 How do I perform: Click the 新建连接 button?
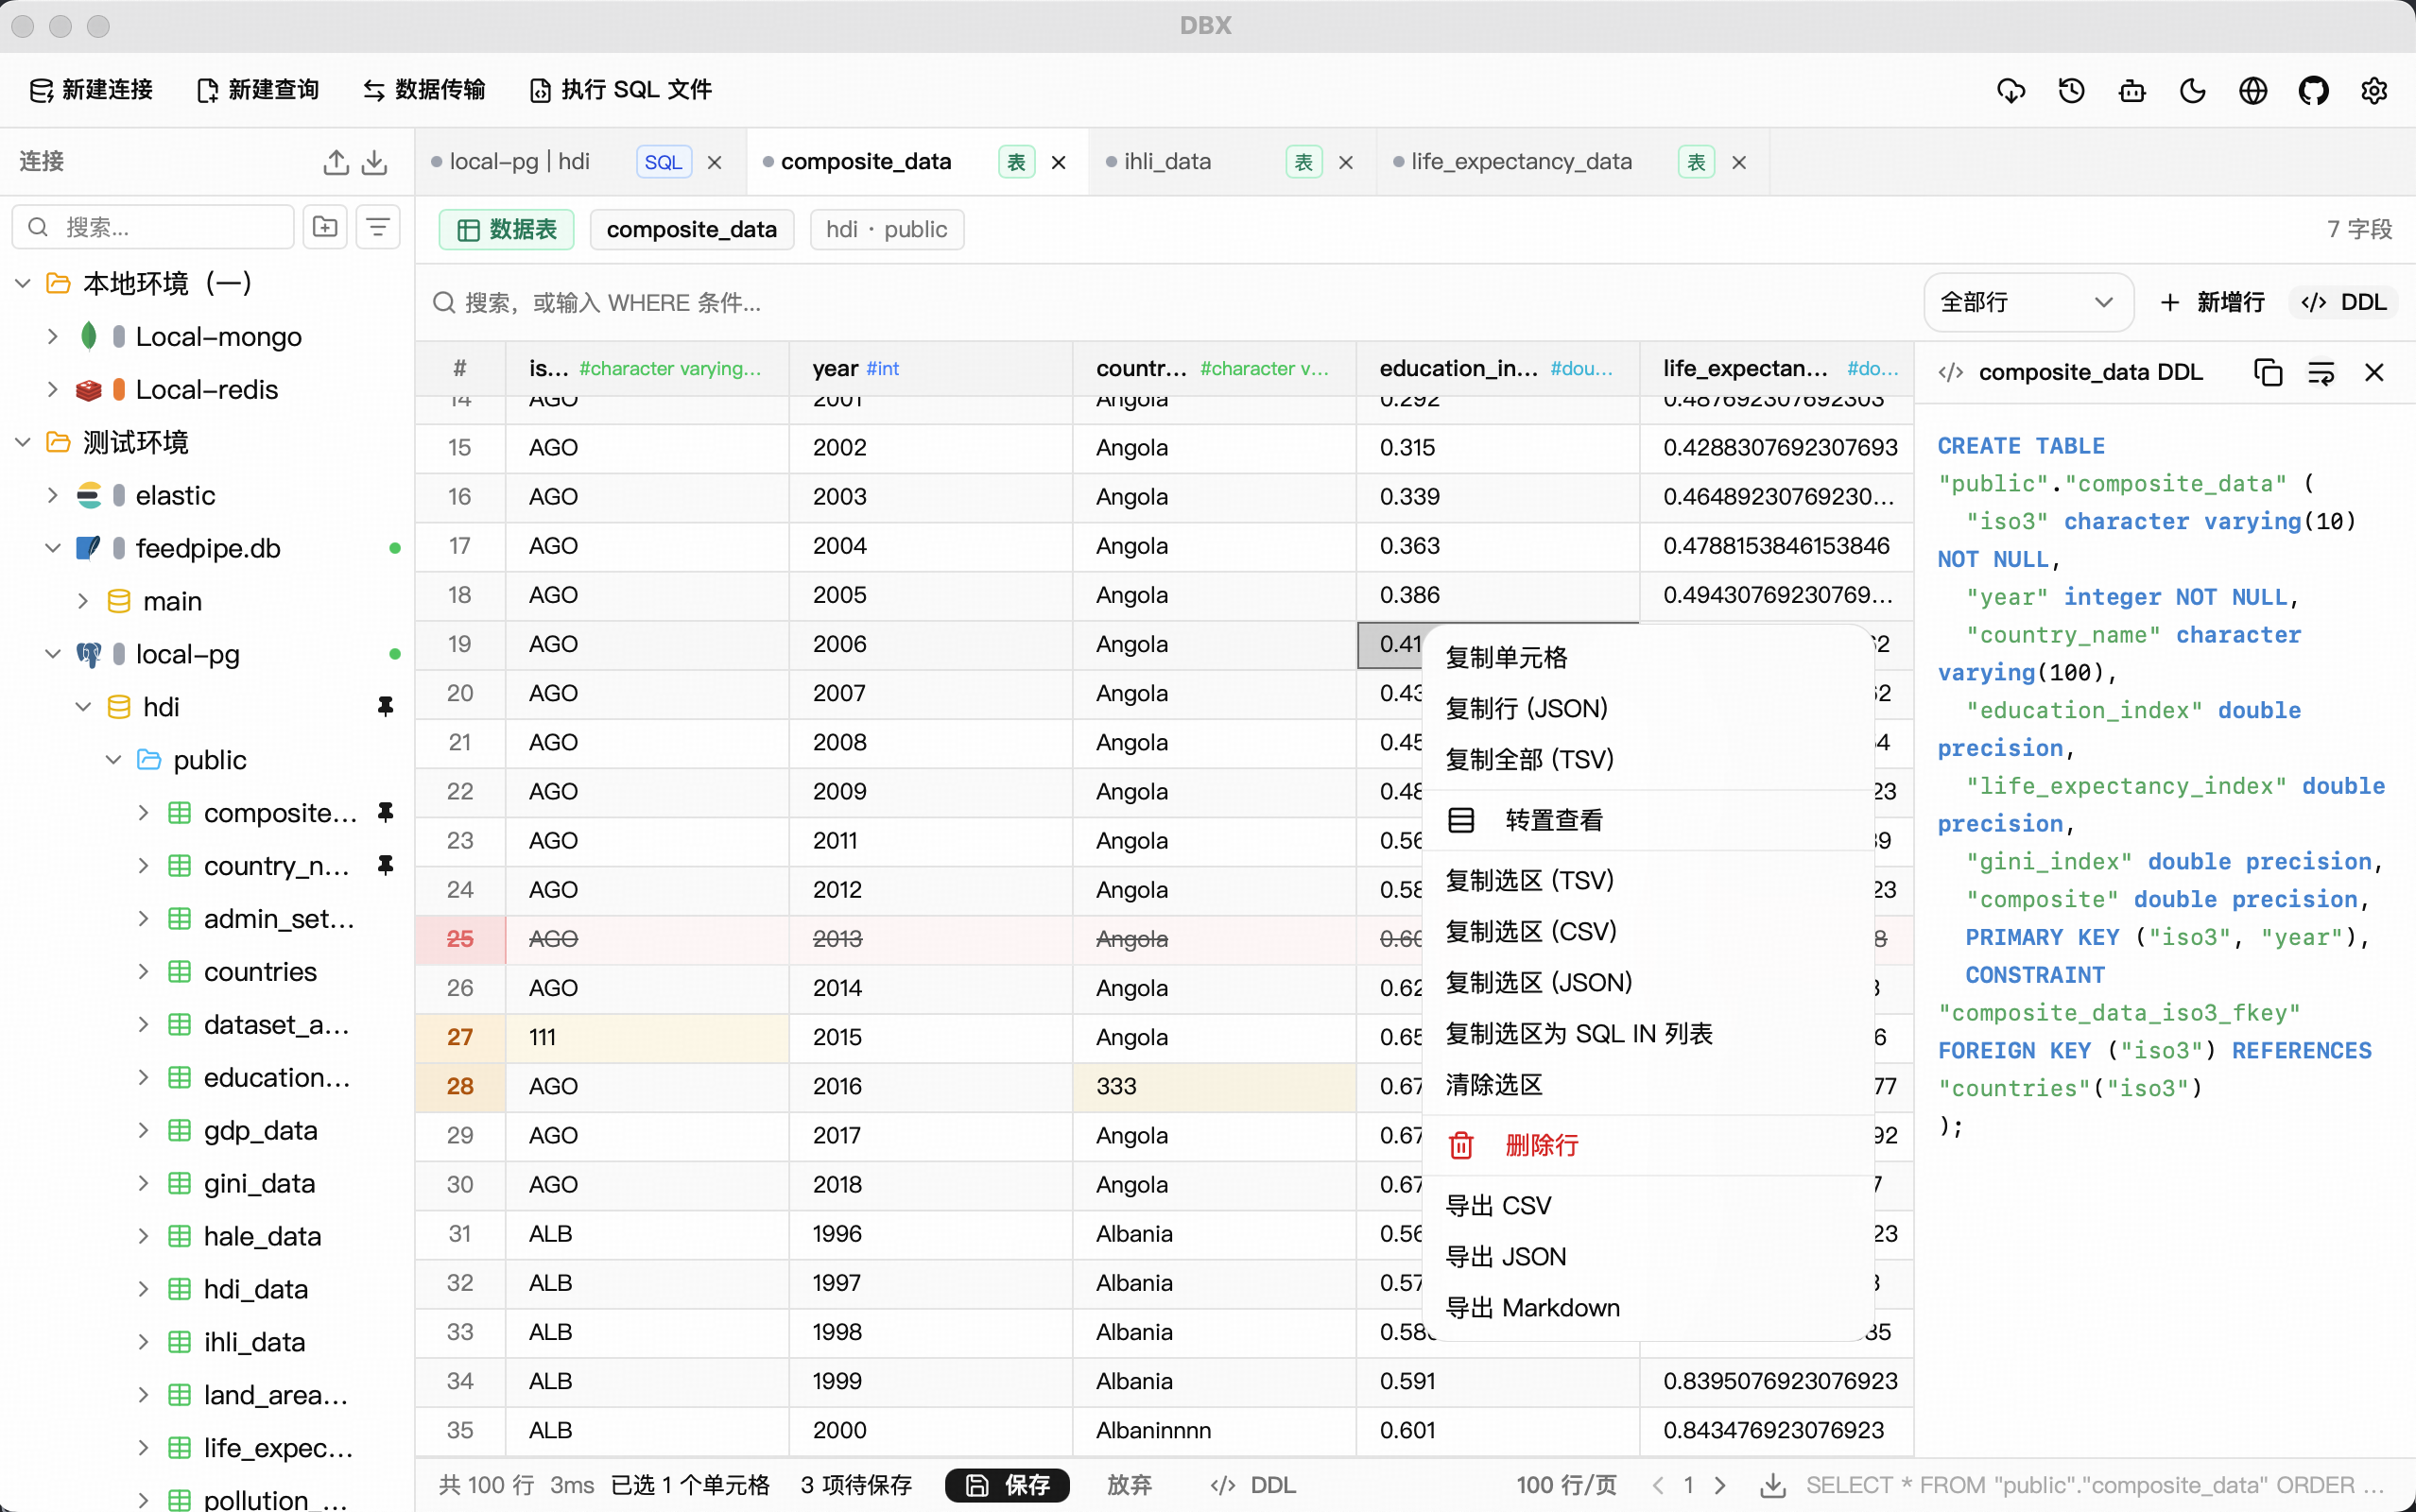pos(91,90)
